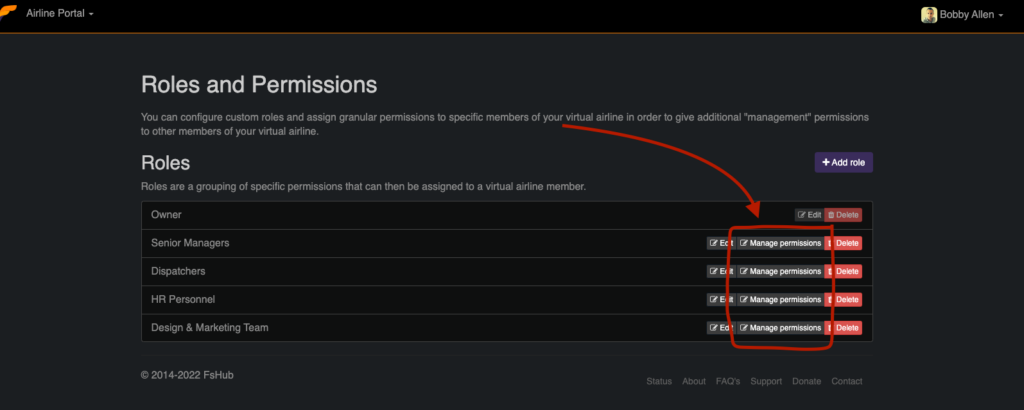Image resolution: width=1024 pixels, height=410 pixels.
Task: Manage permissions for Design & Marketing Team
Action: [x=780, y=328]
